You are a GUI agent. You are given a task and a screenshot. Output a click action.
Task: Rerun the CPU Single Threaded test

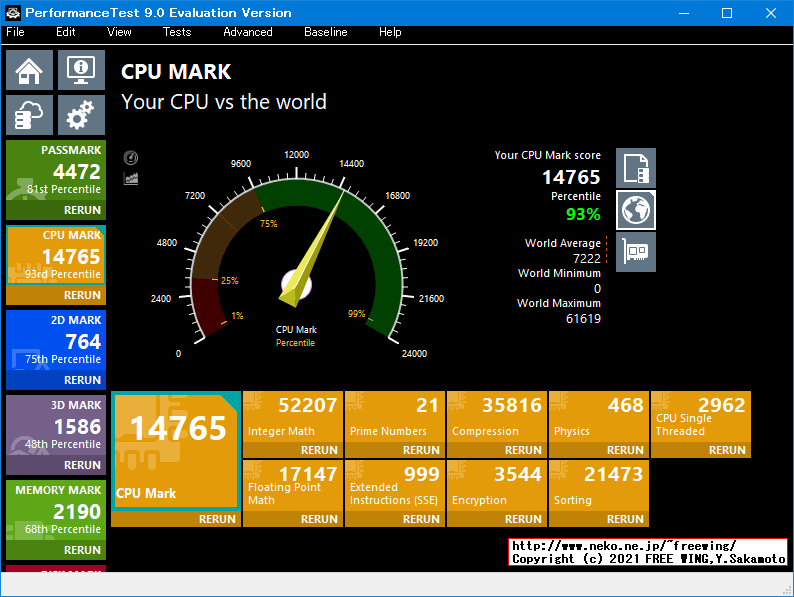click(x=727, y=450)
